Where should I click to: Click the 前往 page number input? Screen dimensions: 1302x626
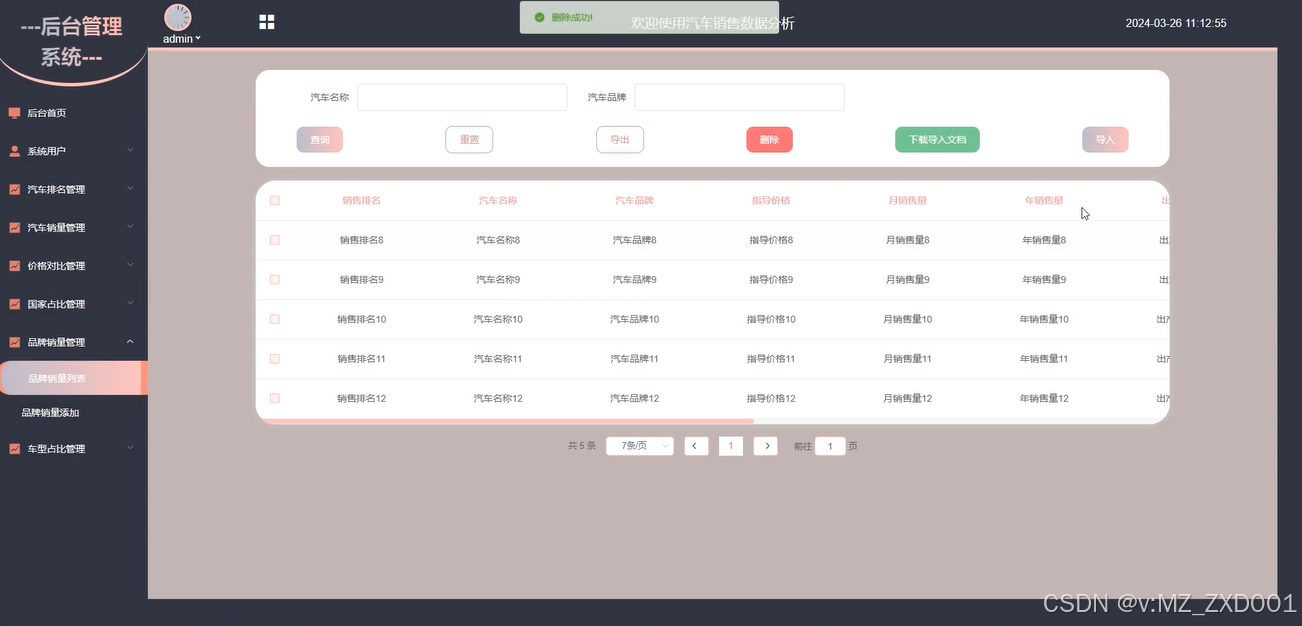[830, 446]
